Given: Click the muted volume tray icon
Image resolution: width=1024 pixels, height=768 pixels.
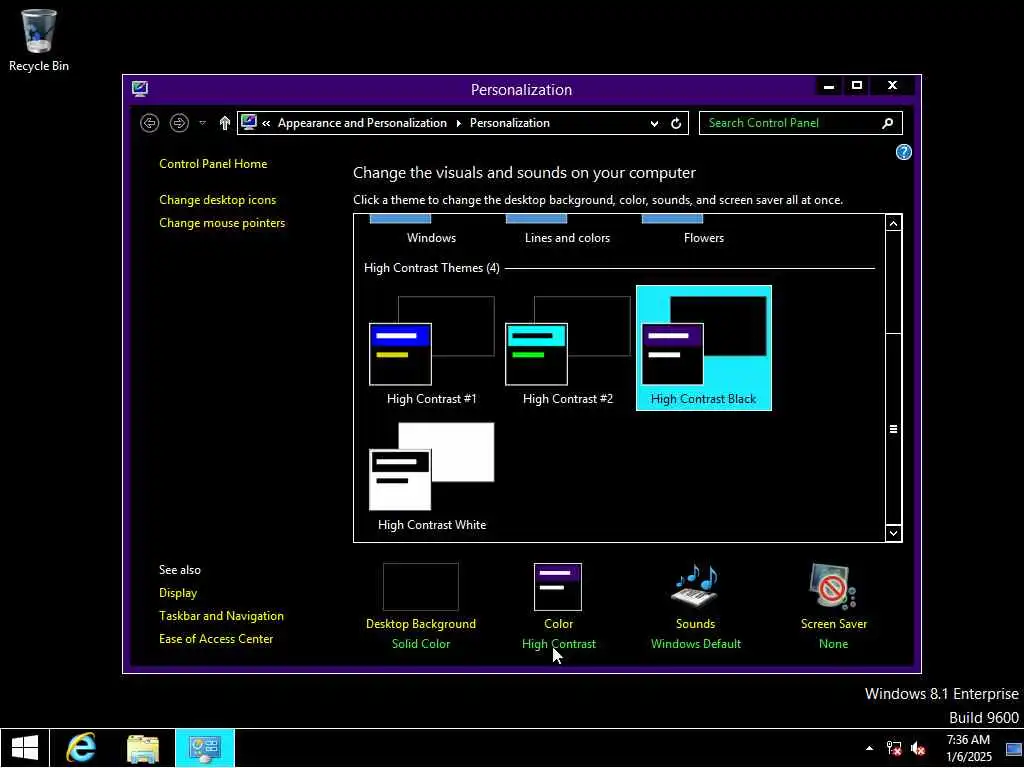Looking at the screenshot, I should (918, 748).
